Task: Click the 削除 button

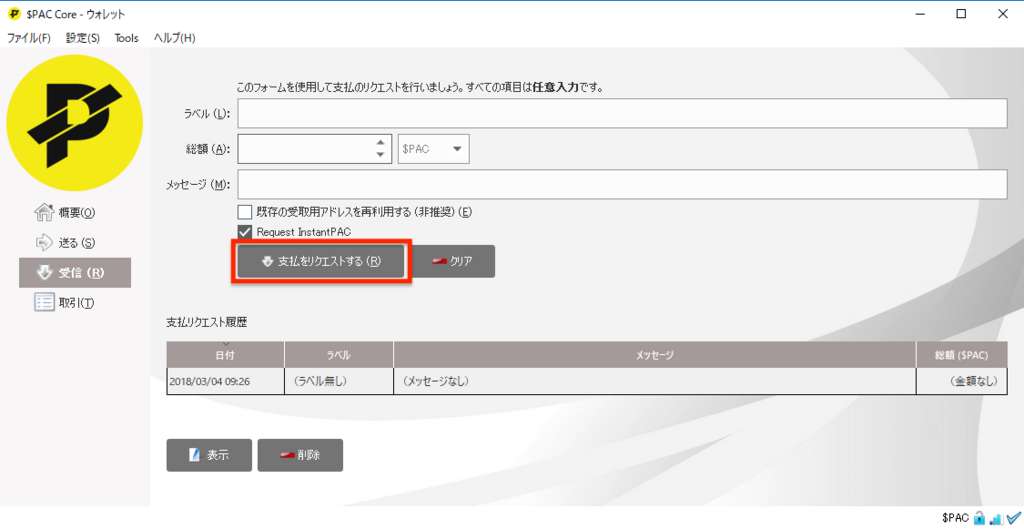Action: pyautogui.click(x=300, y=455)
